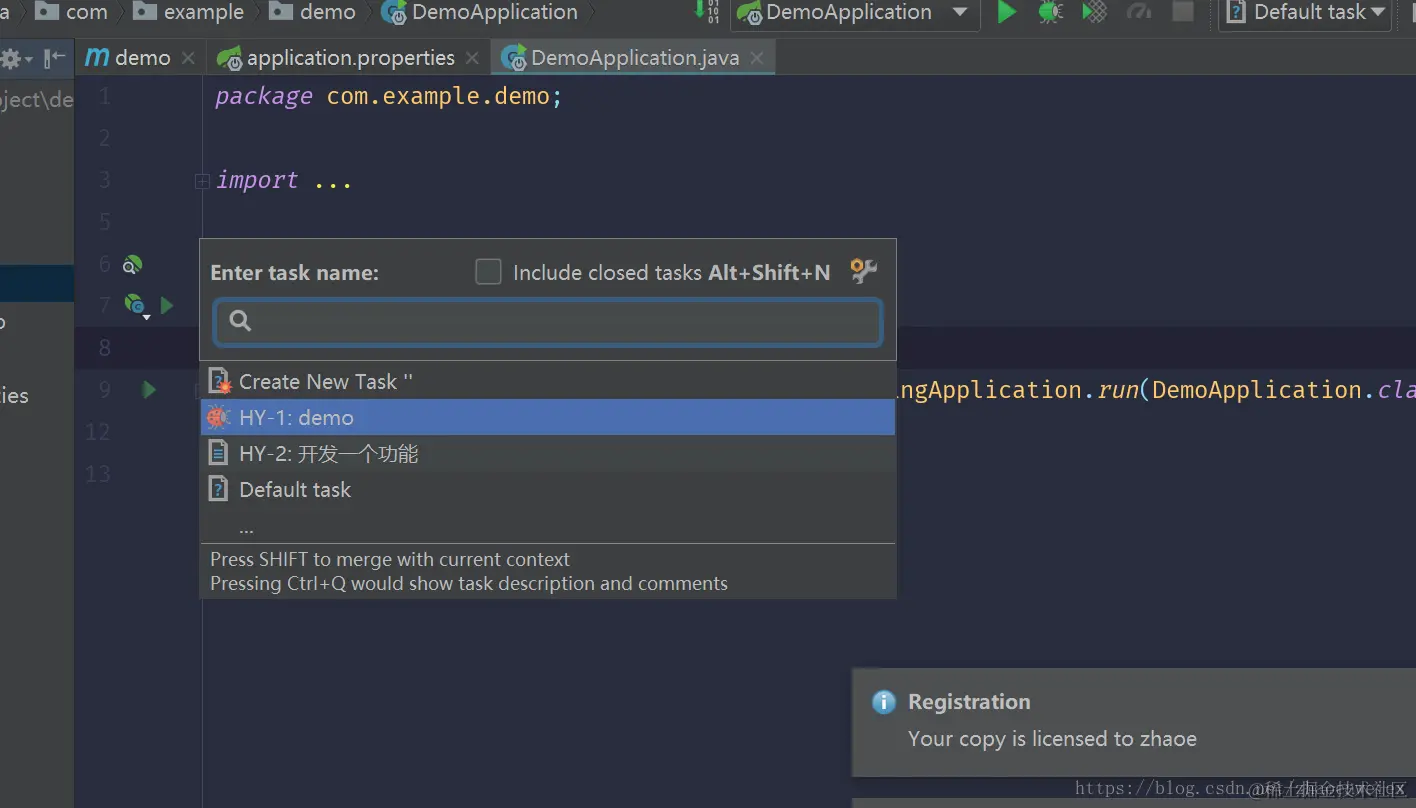Screen dimensions: 1416x808
Task: Open the Default task switcher dropdown
Action: tap(1306, 13)
